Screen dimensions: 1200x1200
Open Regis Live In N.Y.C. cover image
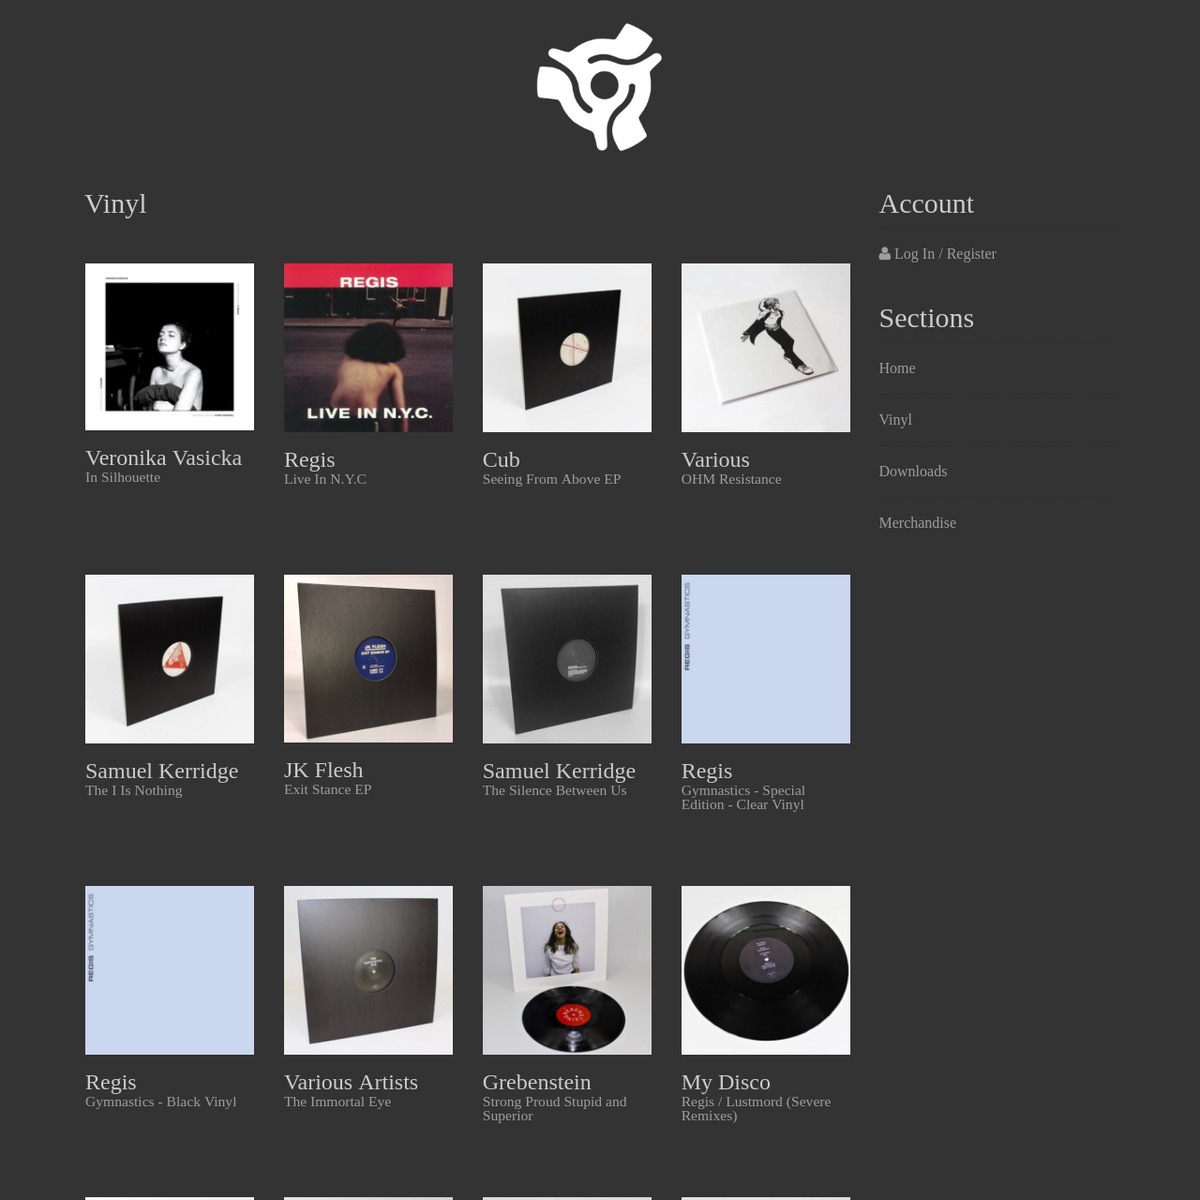[x=368, y=348]
